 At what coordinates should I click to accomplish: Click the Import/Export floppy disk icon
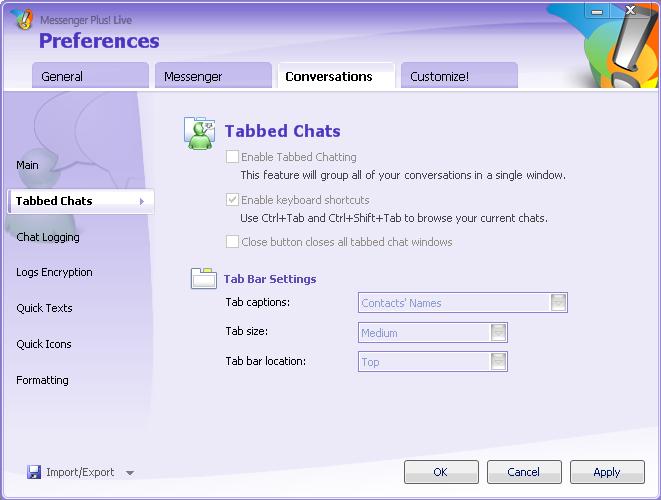pos(34,472)
